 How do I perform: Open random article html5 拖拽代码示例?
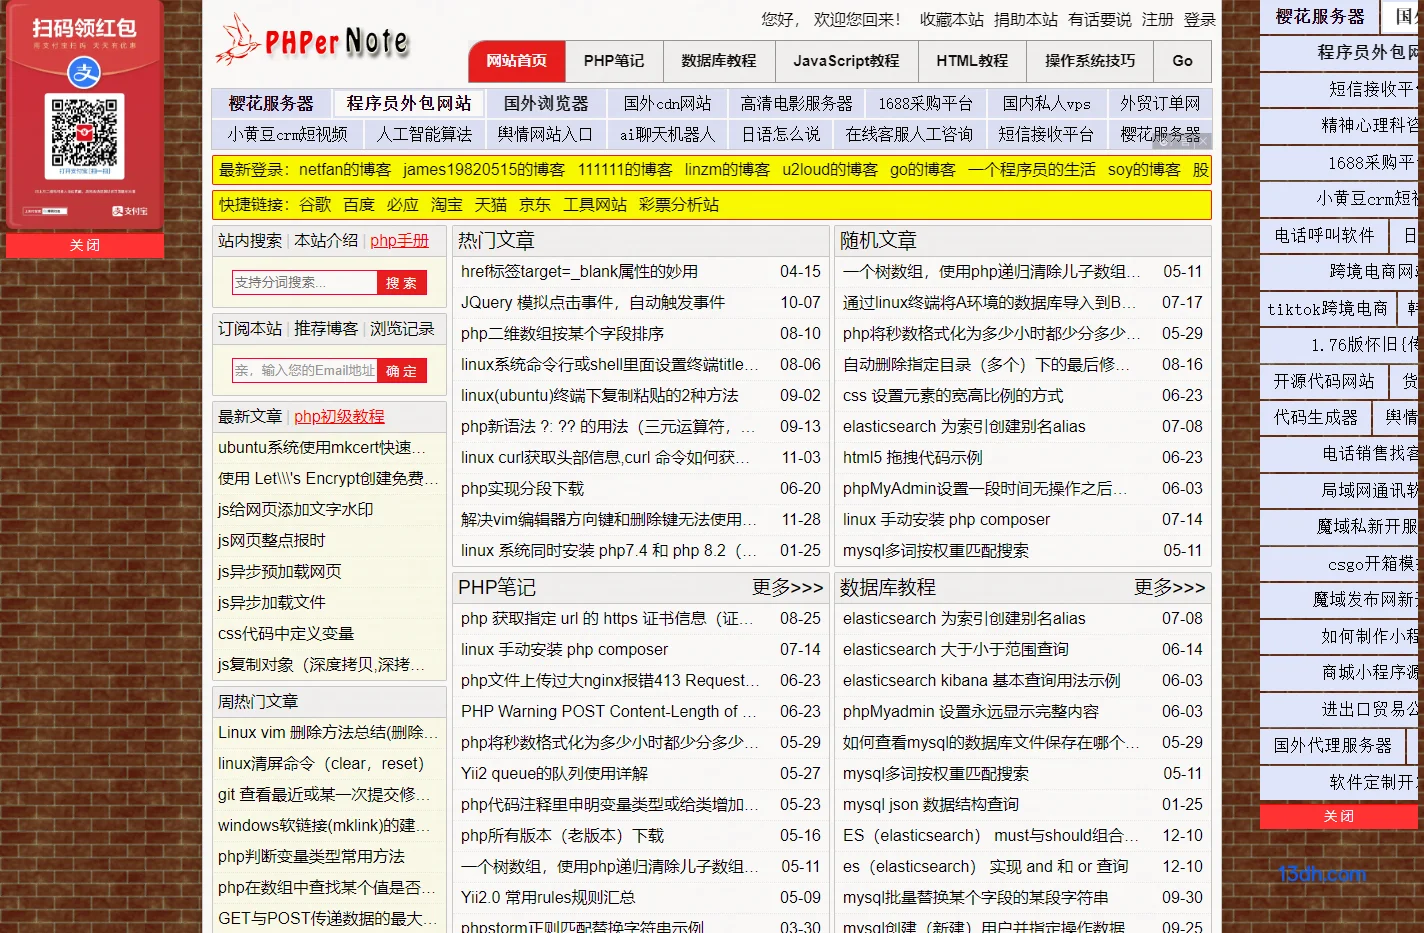pos(913,458)
